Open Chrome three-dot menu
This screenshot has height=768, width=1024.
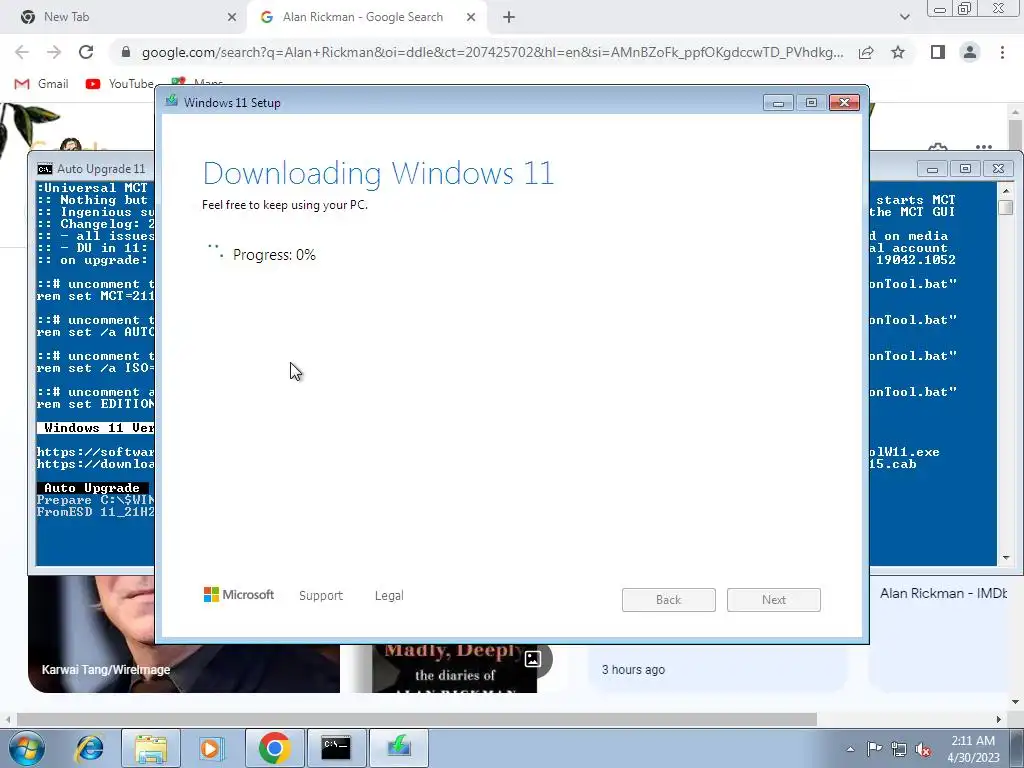1002,52
